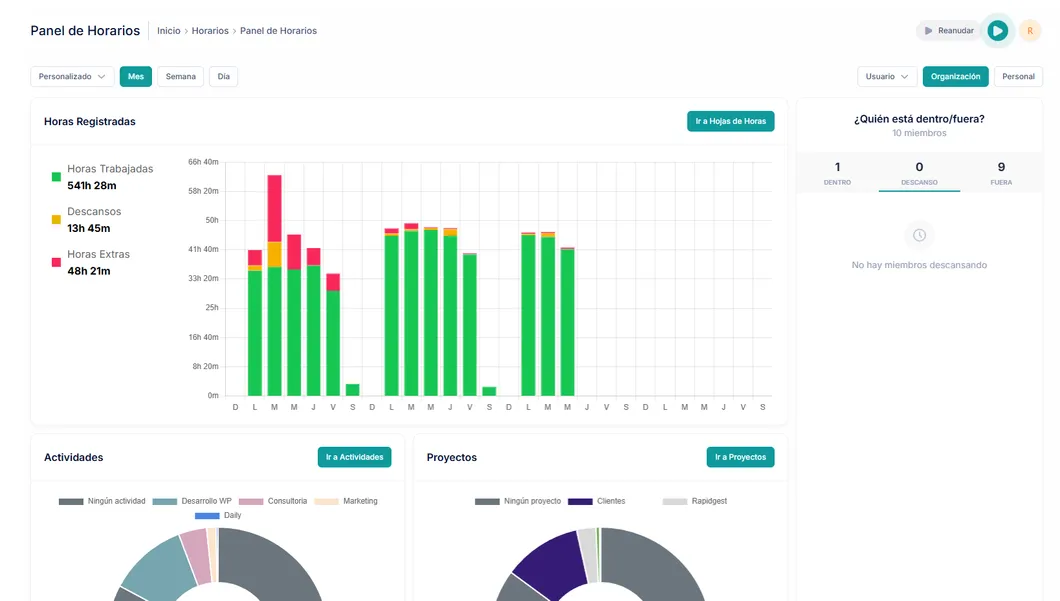Viewport: 1060px width, 601px height.
Task: Select the Semana period tab
Action: point(180,77)
